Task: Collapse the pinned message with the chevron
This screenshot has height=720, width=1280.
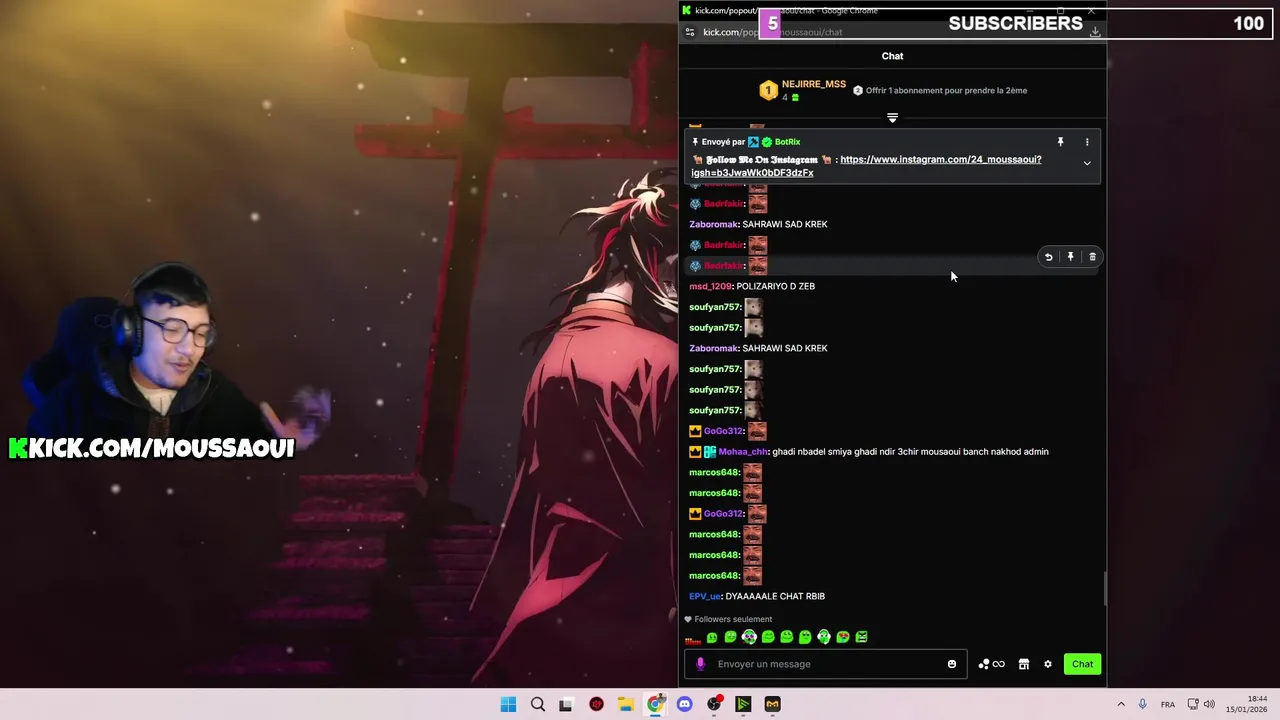Action: (x=1087, y=163)
